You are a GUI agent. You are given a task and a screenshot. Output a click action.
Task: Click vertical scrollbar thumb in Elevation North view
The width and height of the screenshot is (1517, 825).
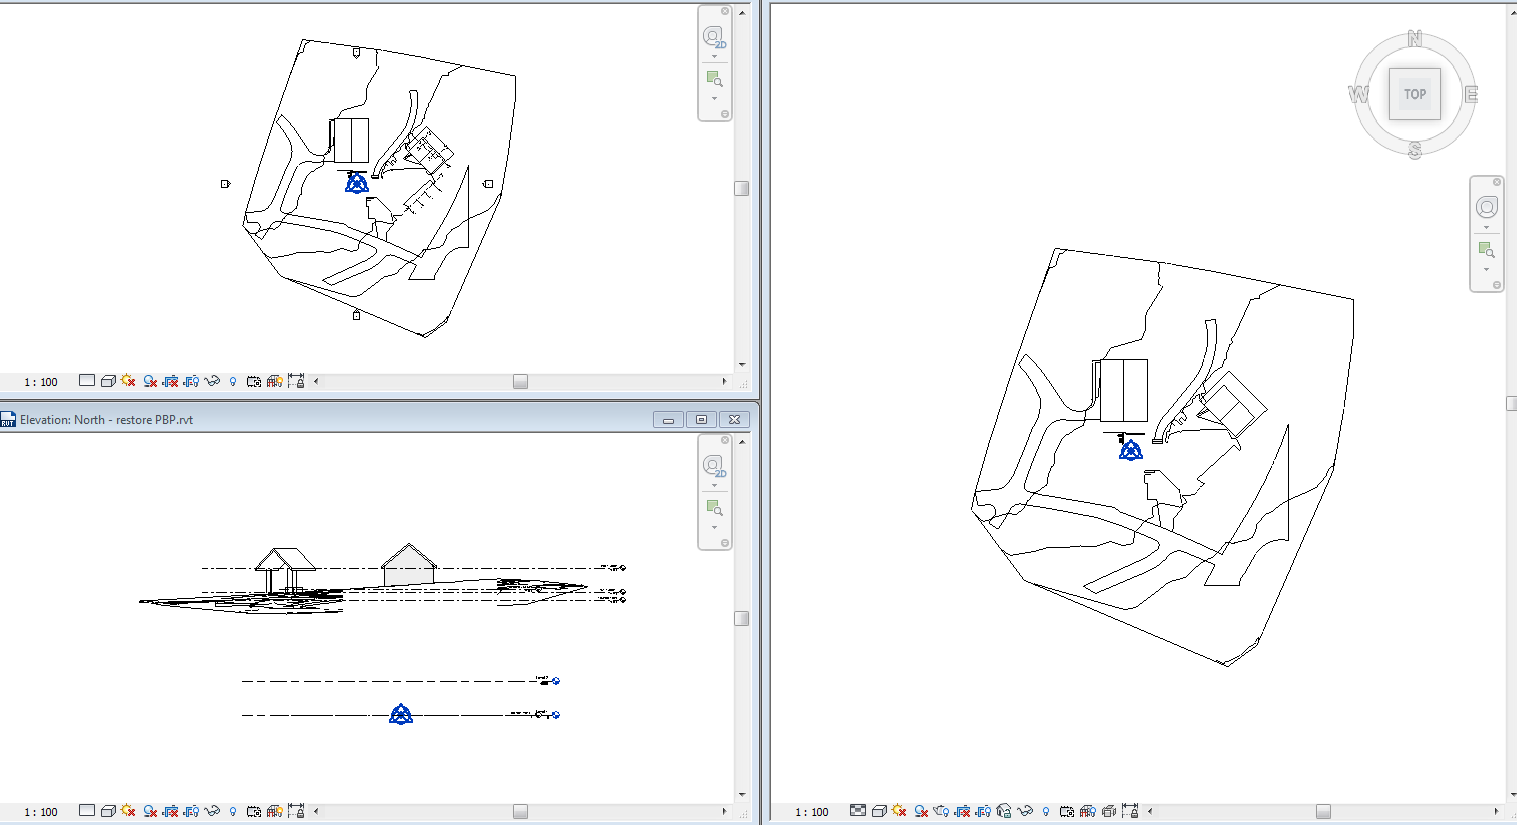pos(742,618)
